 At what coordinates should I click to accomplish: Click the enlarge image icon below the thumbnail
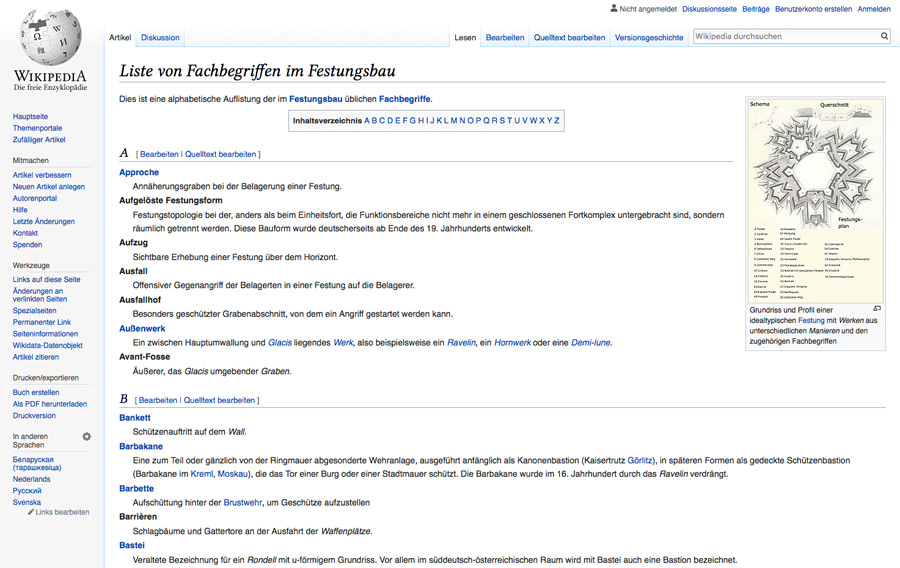pyautogui.click(x=876, y=309)
